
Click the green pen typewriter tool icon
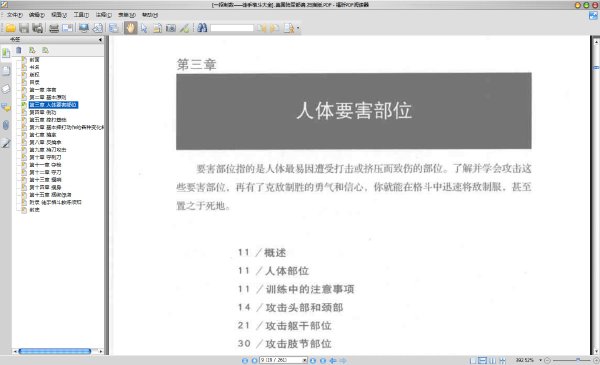[184, 28]
